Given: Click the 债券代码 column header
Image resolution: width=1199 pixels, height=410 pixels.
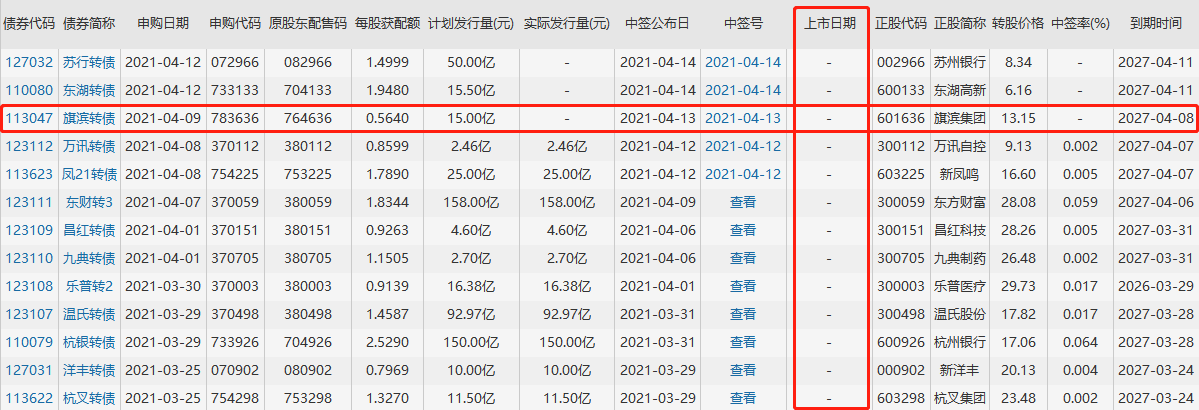Looking at the screenshot, I should (29, 24).
